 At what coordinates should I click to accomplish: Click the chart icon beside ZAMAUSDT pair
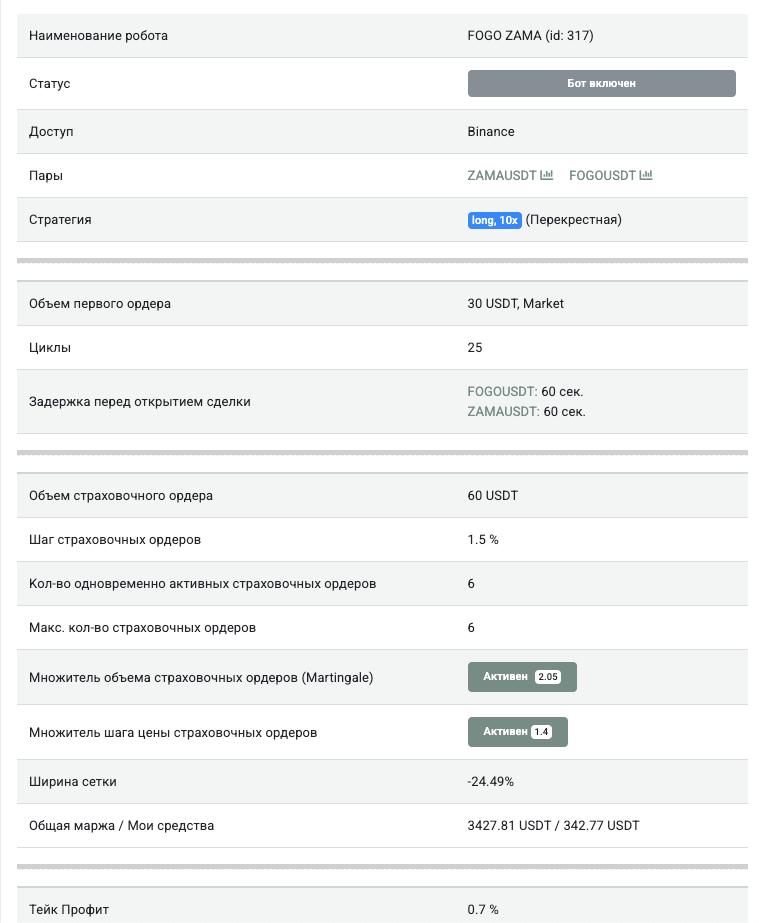tap(545, 175)
